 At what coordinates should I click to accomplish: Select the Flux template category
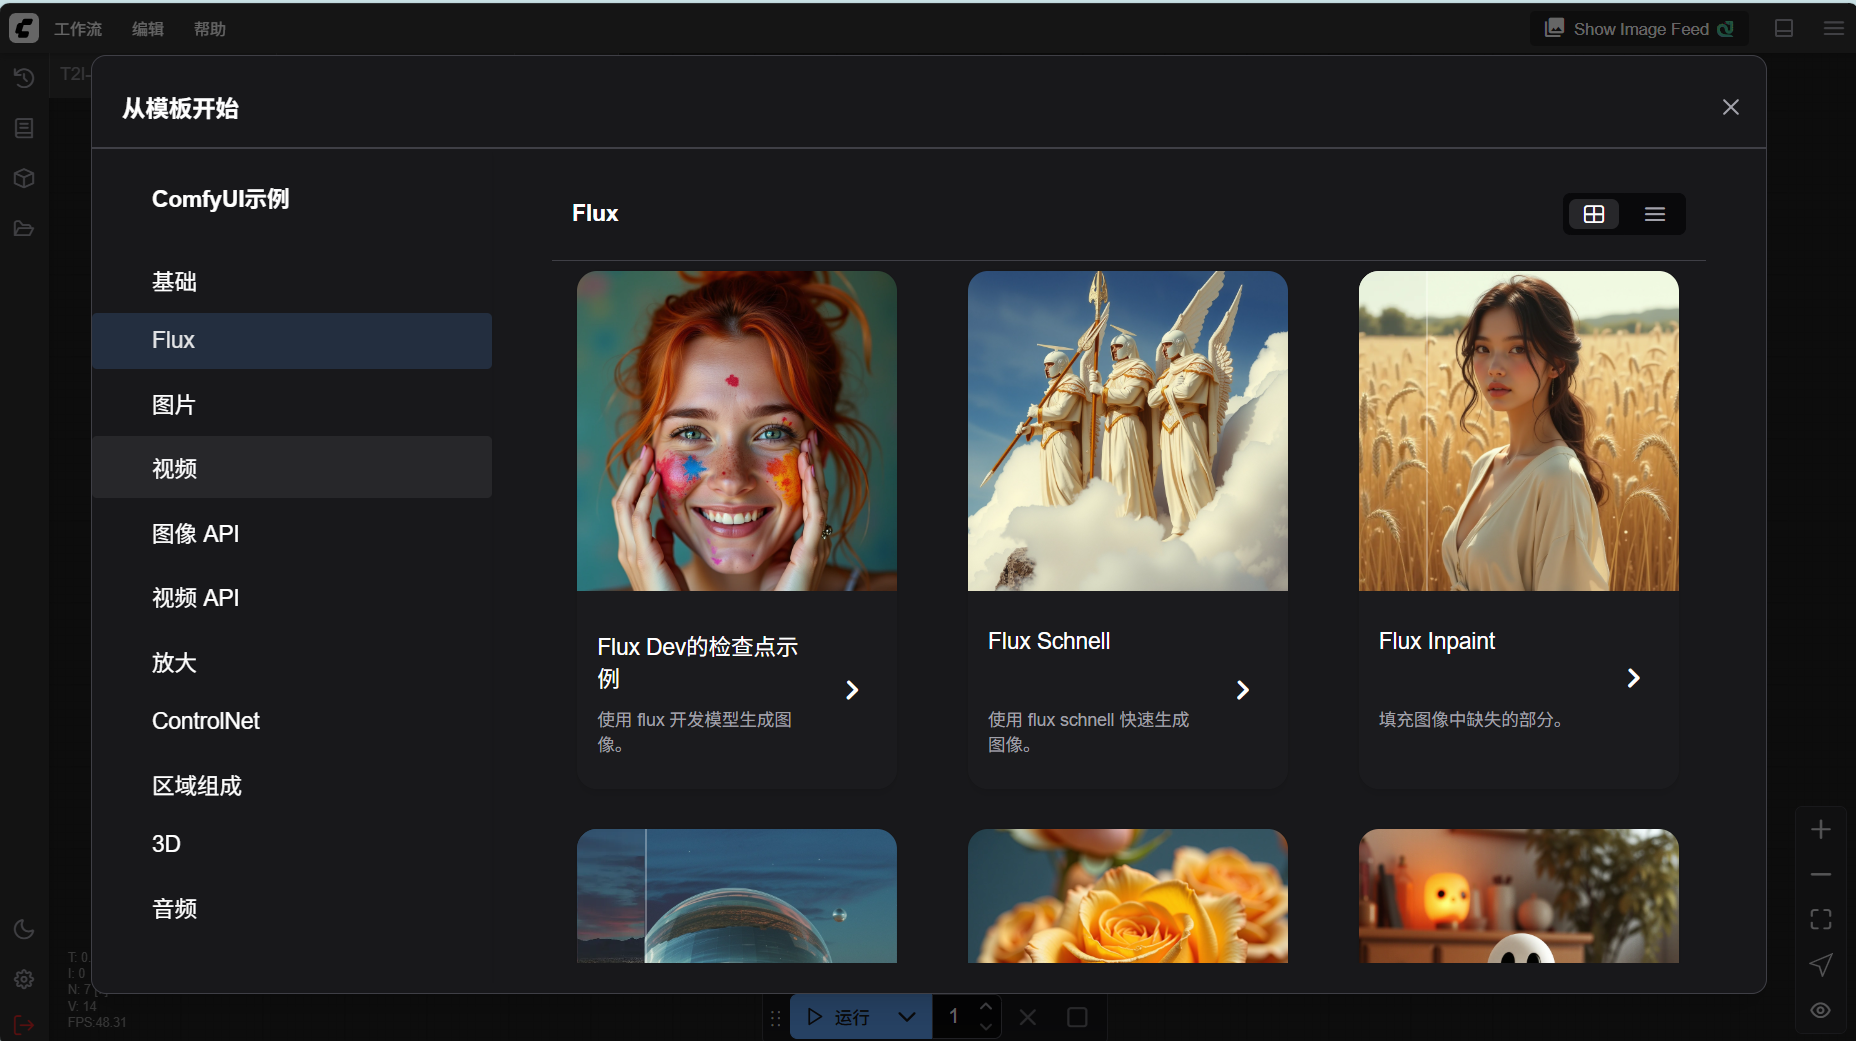pyautogui.click(x=292, y=341)
